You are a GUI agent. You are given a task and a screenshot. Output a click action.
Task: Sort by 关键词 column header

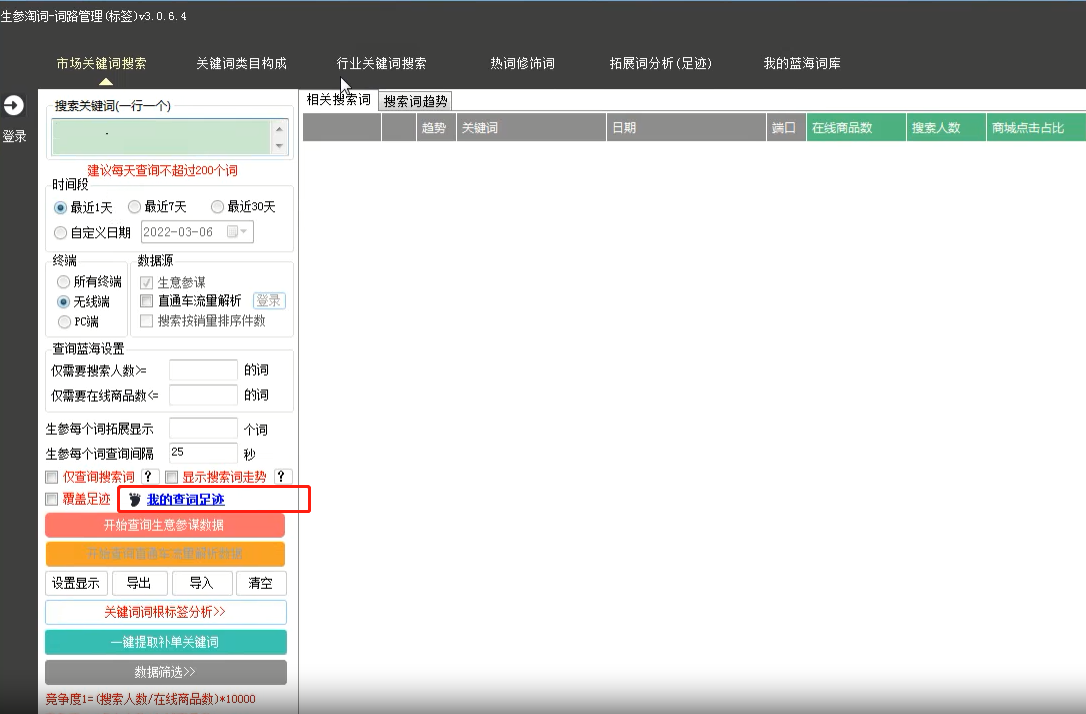(531, 127)
